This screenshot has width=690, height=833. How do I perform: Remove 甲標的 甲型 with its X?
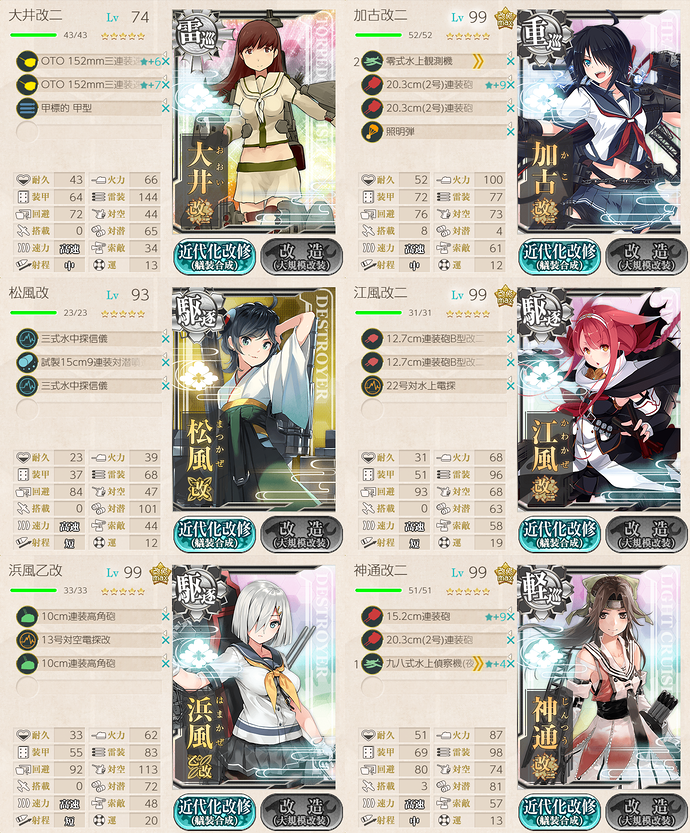click(166, 108)
